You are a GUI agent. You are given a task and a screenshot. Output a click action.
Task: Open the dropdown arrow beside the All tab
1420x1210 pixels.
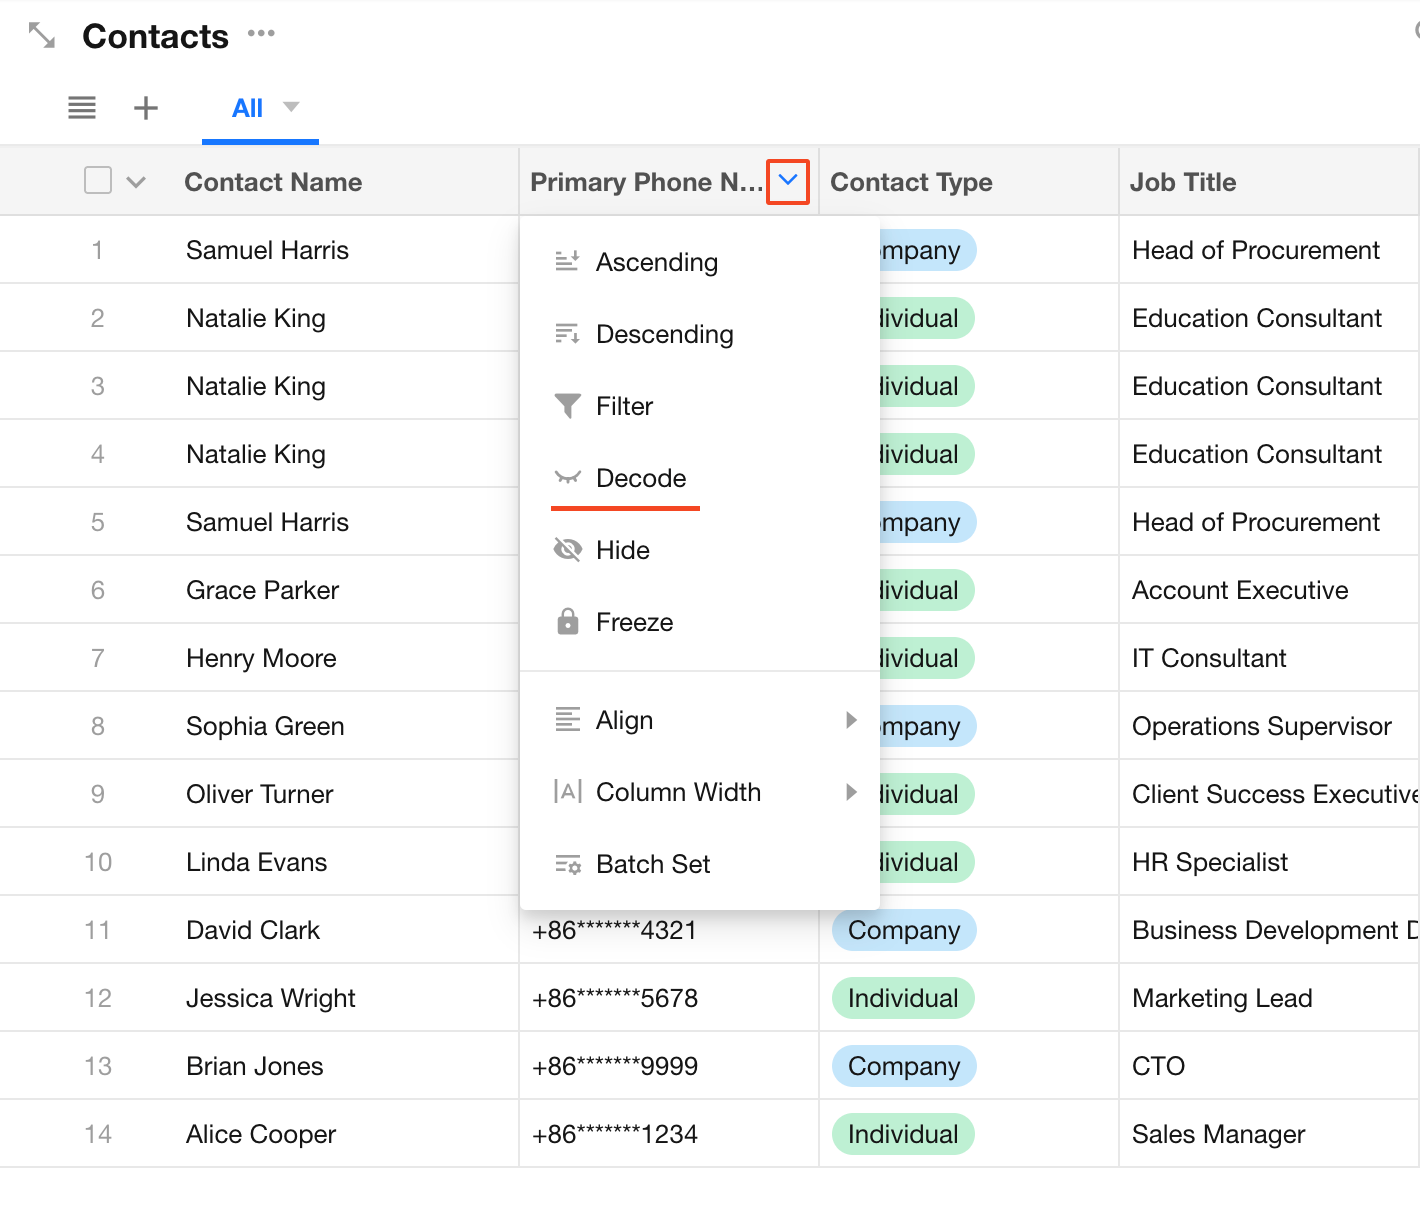[291, 107]
